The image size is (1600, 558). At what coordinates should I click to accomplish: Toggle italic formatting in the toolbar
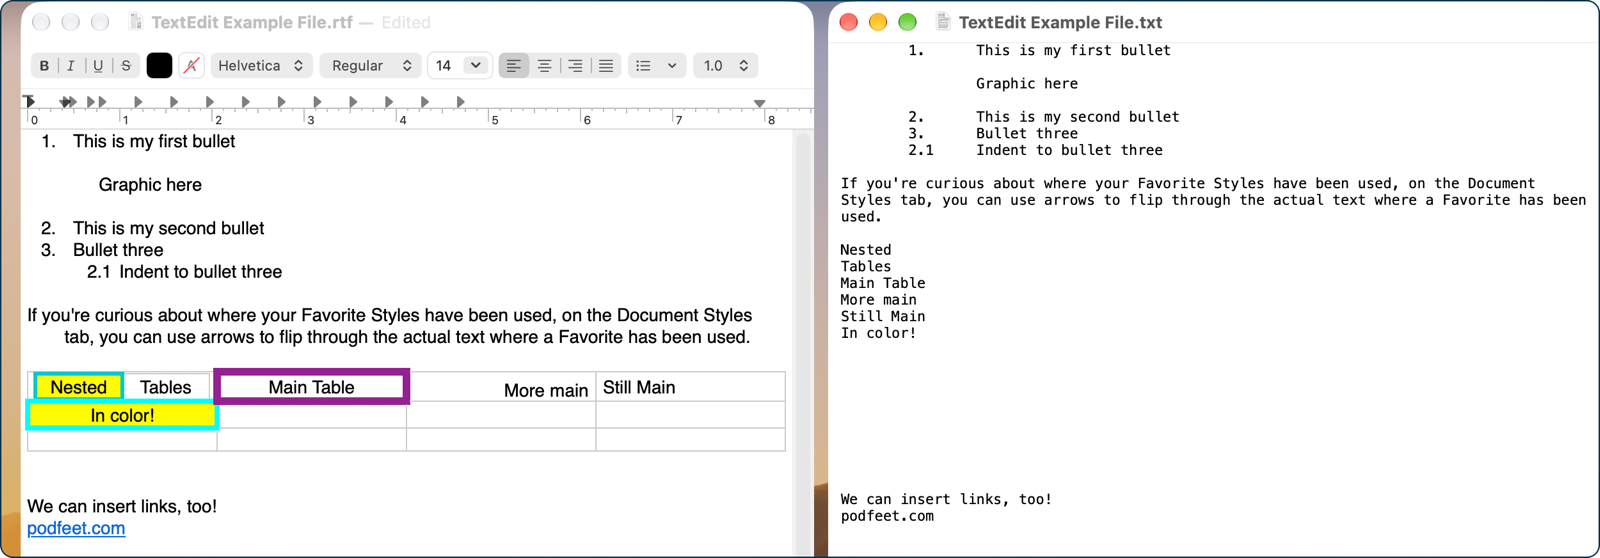pyautogui.click(x=71, y=66)
